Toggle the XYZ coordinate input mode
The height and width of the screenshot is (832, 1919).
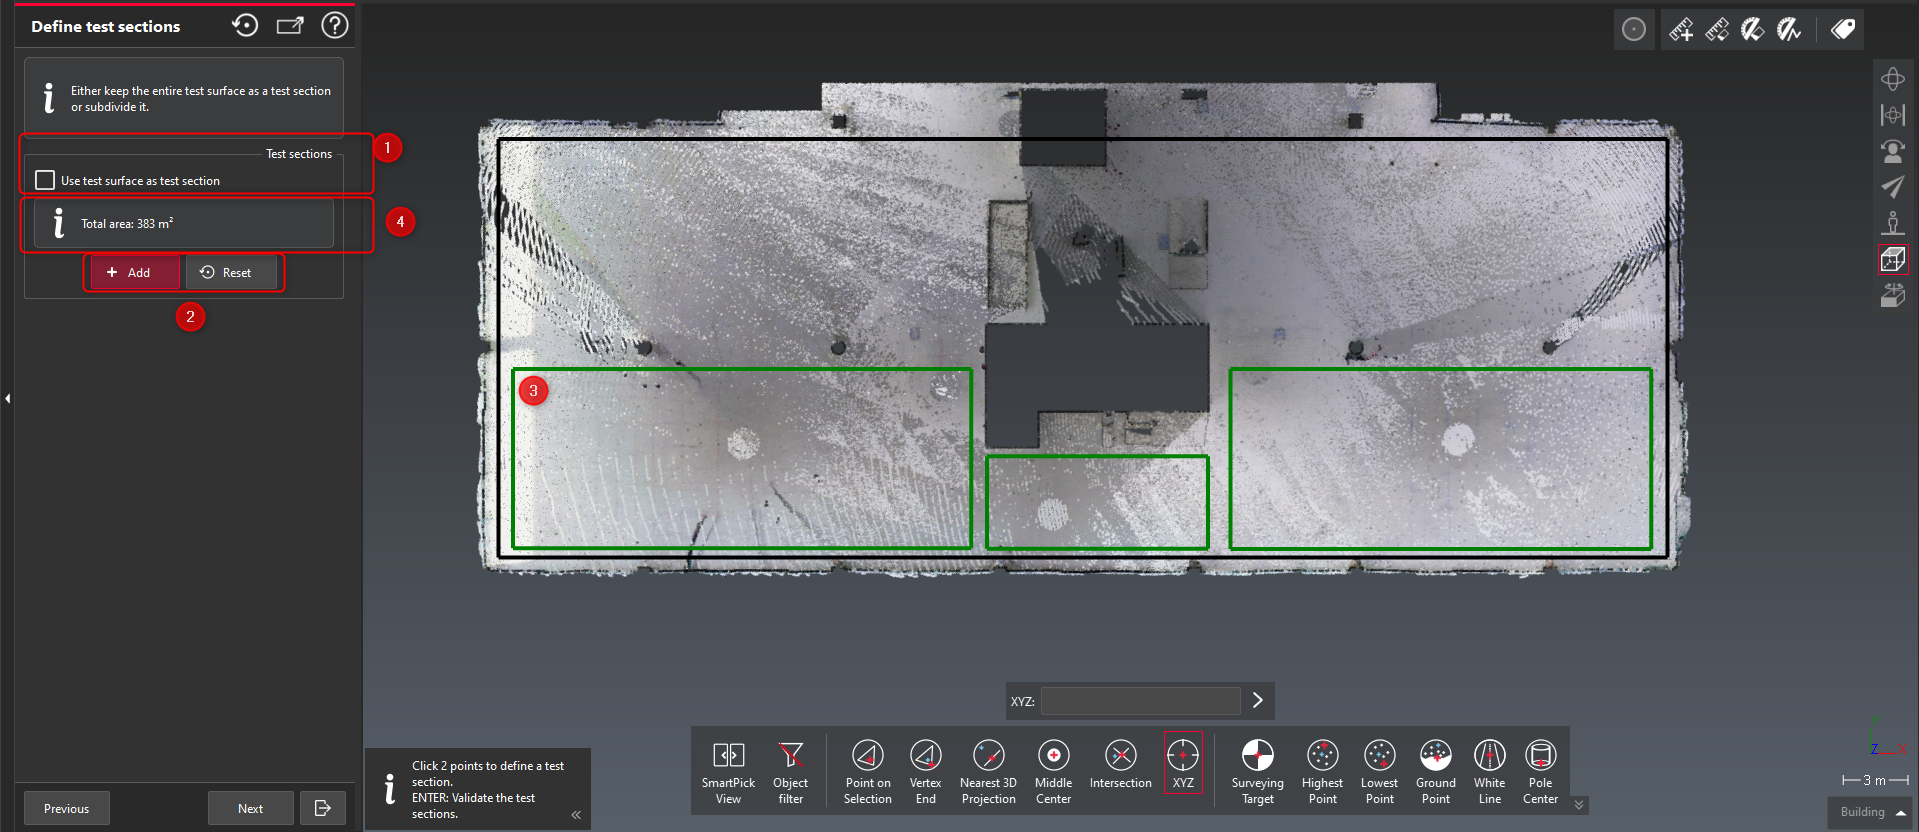pyautogui.click(x=1183, y=764)
